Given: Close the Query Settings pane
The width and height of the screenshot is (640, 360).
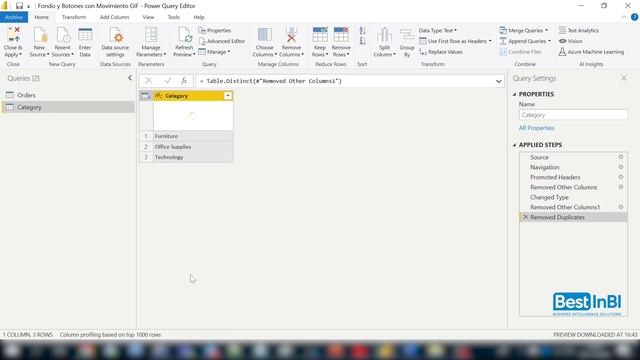Looking at the screenshot, I should click(624, 78).
